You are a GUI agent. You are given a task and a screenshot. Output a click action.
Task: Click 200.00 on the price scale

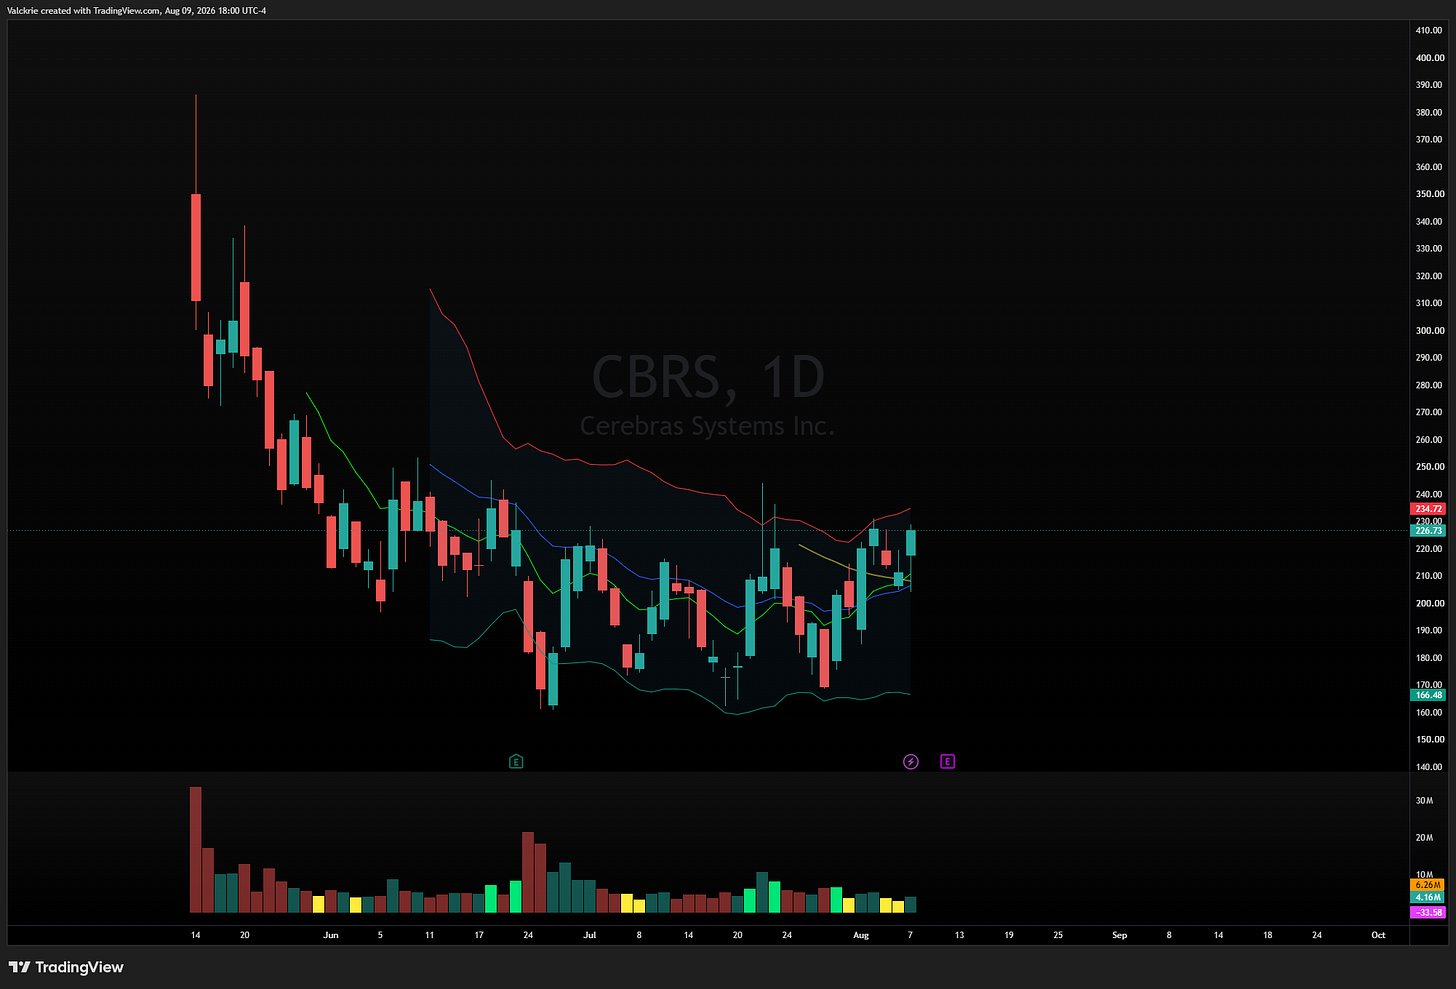click(x=1429, y=604)
